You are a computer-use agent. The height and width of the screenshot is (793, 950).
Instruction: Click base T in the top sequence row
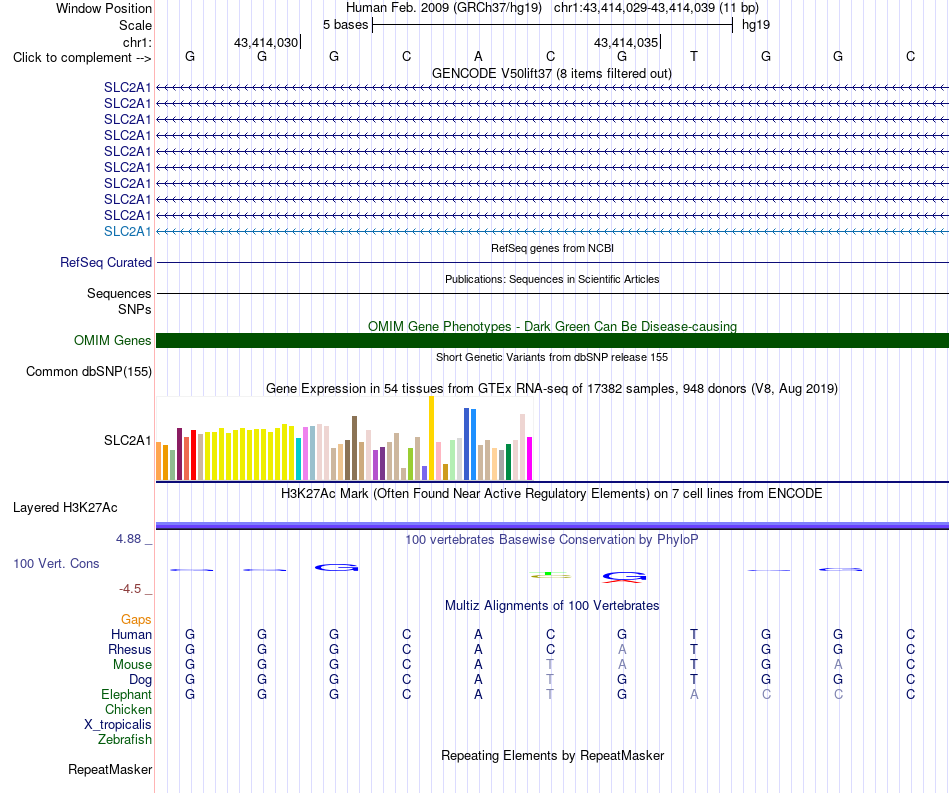[x=694, y=56]
